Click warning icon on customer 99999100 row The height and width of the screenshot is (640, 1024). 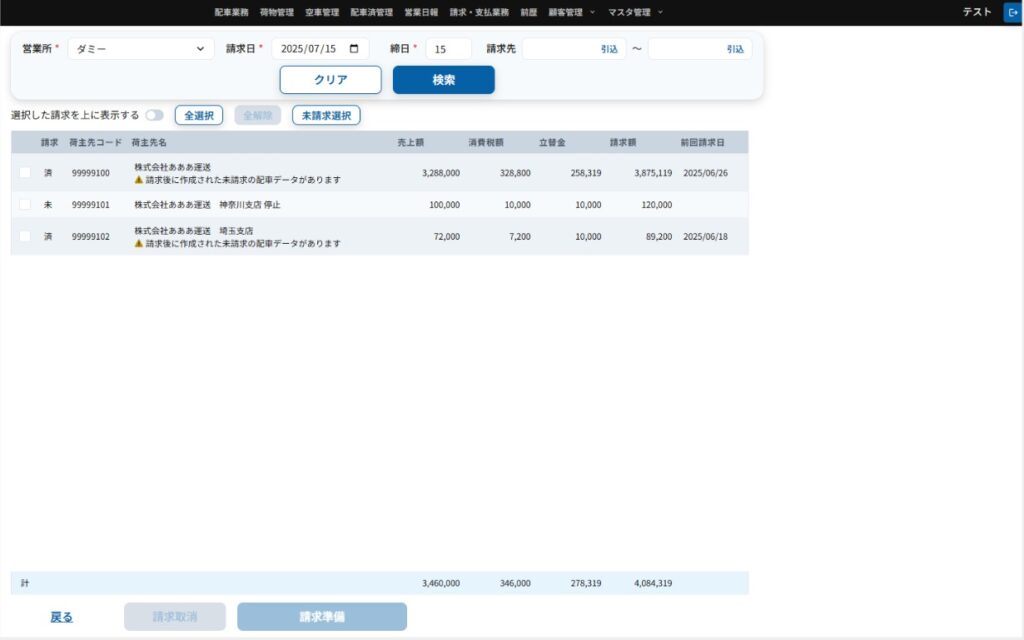click(139, 180)
